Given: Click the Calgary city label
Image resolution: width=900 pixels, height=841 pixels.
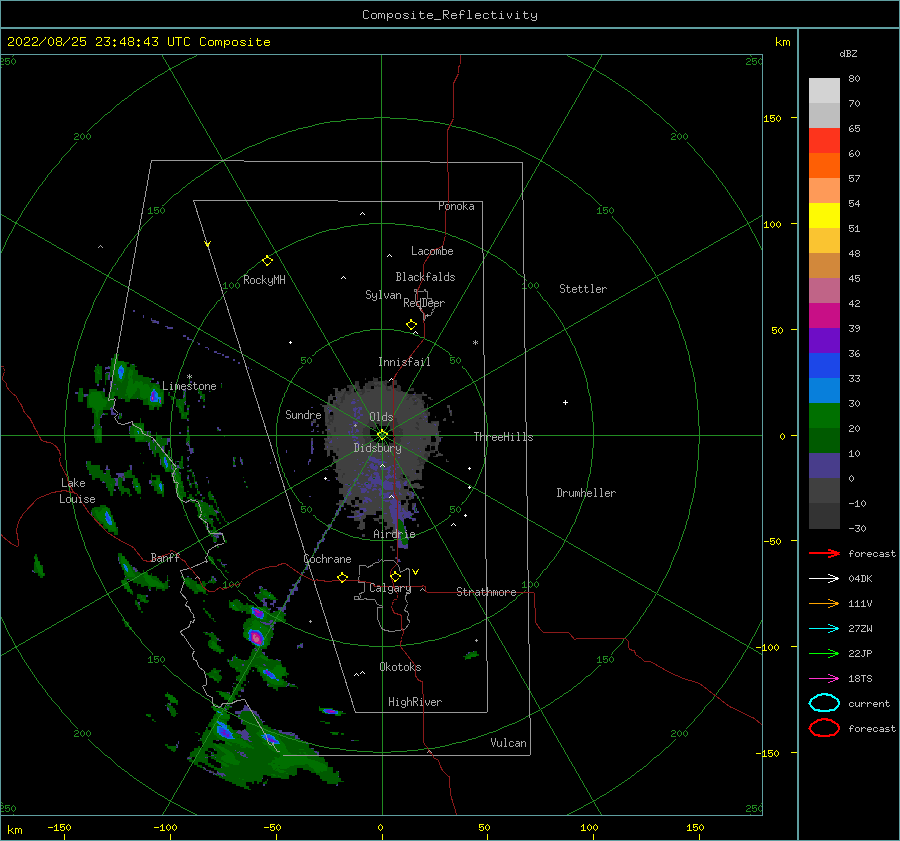Looking at the screenshot, I should pos(390,588).
